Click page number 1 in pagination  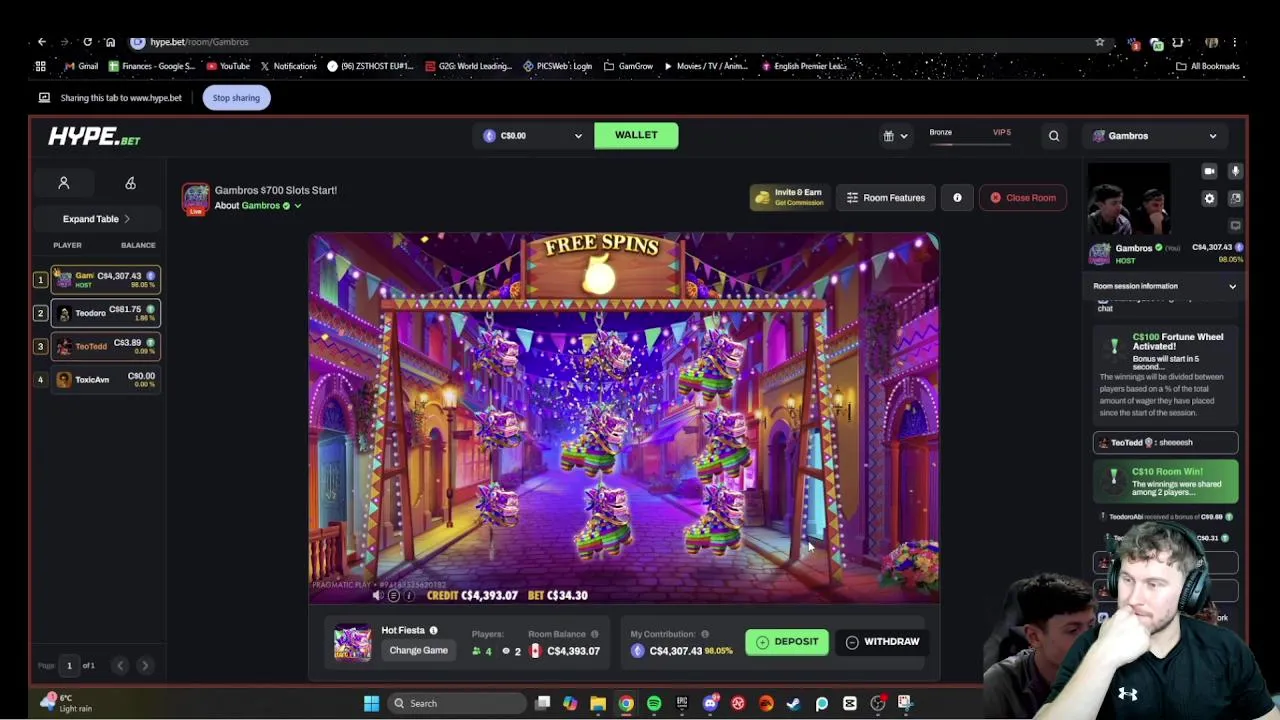pyautogui.click(x=69, y=665)
